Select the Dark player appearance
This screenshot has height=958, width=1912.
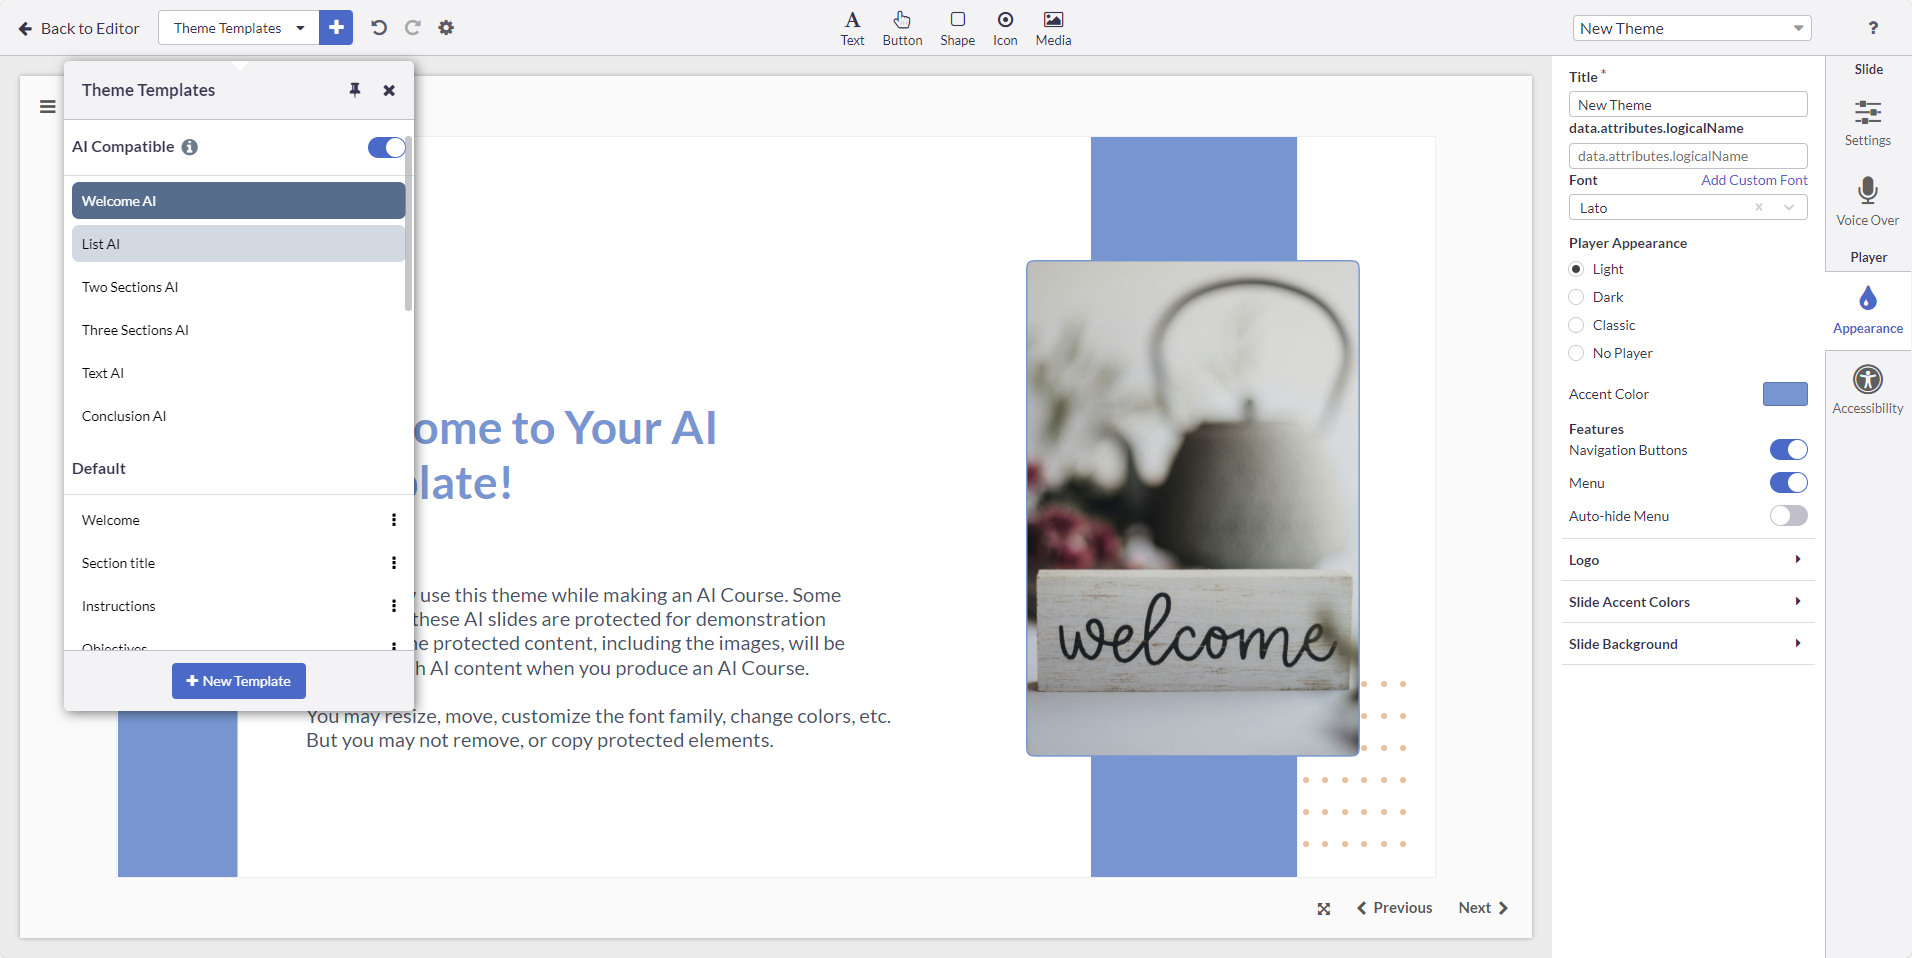coord(1577,297)
